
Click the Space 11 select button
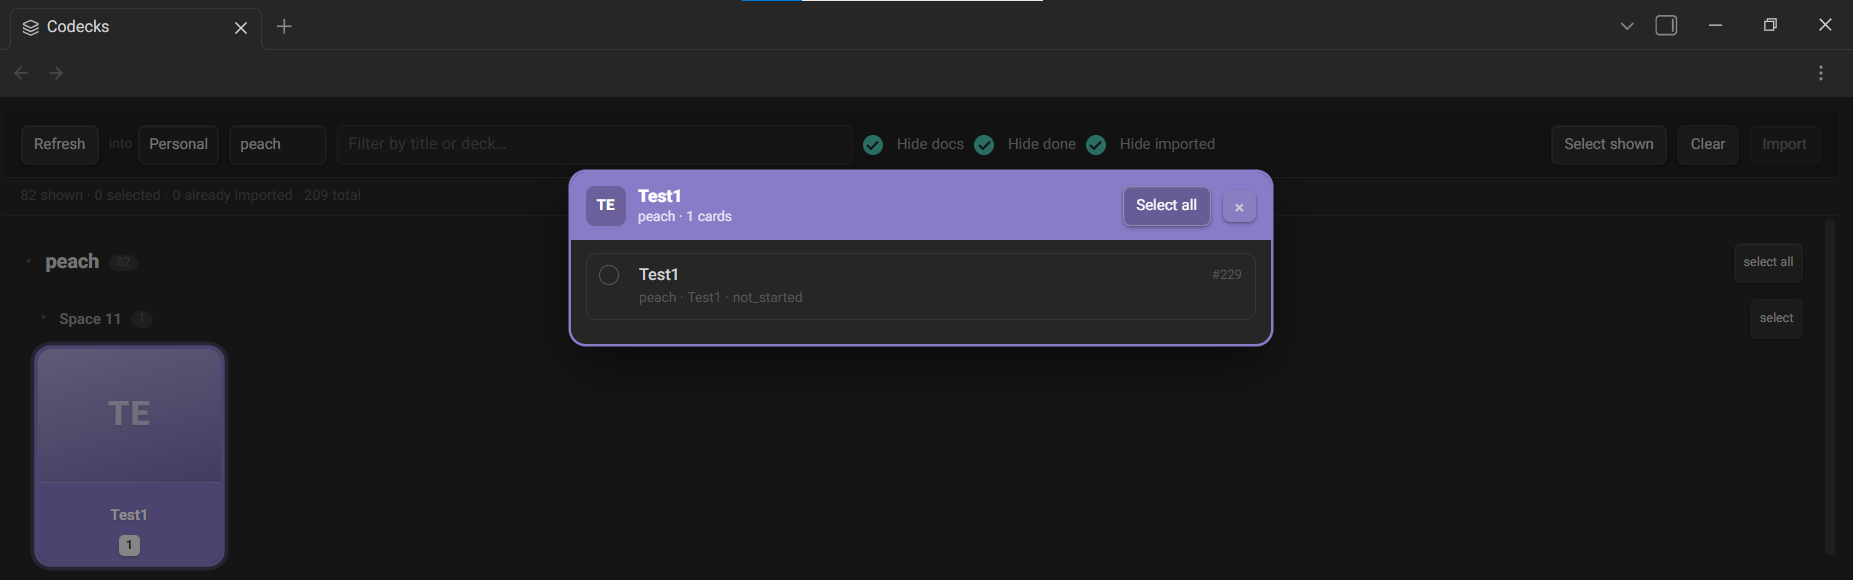(x=1776, y=318)
